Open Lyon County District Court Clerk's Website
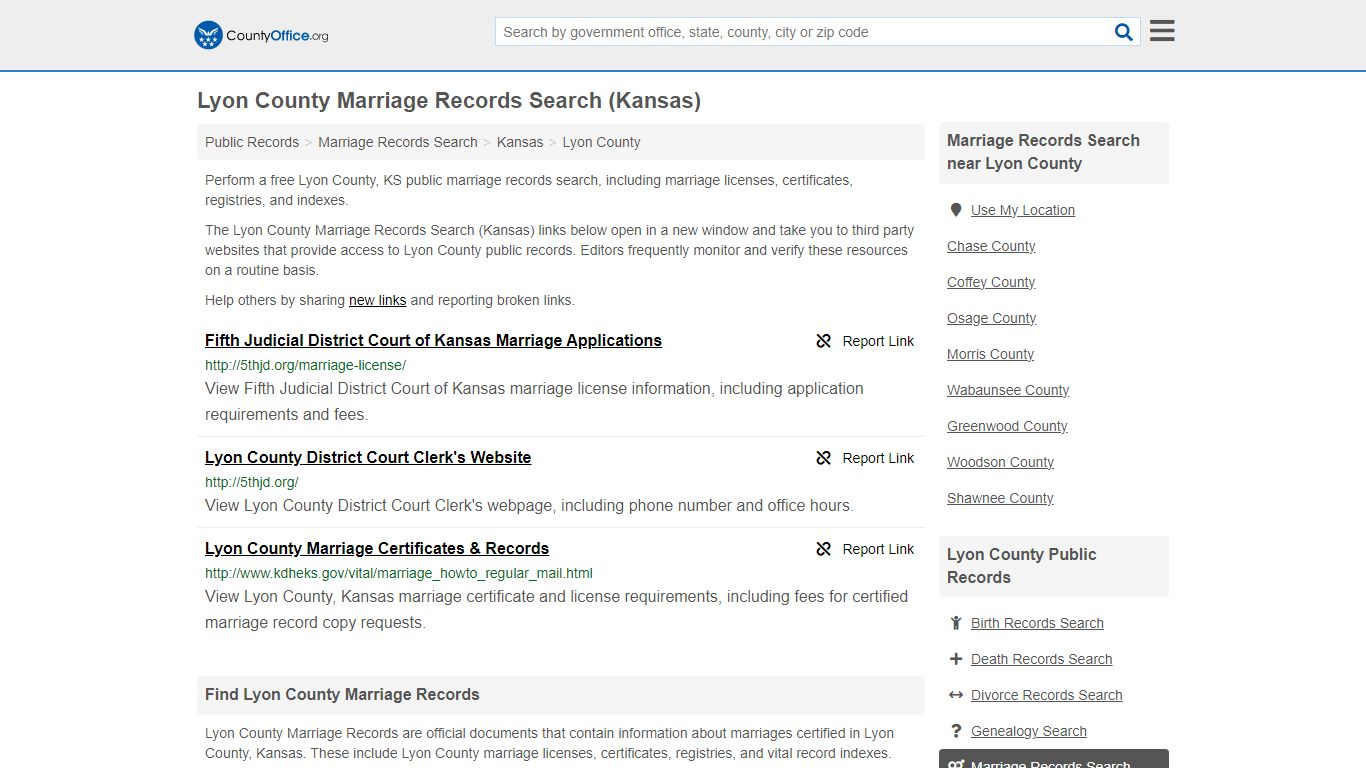The height and width of the screenshot is (768, 1366). coord(368,457)
